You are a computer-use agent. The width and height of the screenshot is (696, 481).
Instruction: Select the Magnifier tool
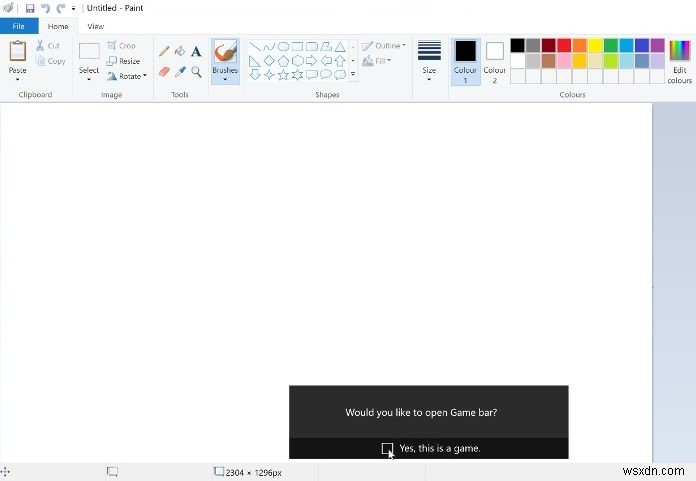pyautogui.click(x=196, y=71)
